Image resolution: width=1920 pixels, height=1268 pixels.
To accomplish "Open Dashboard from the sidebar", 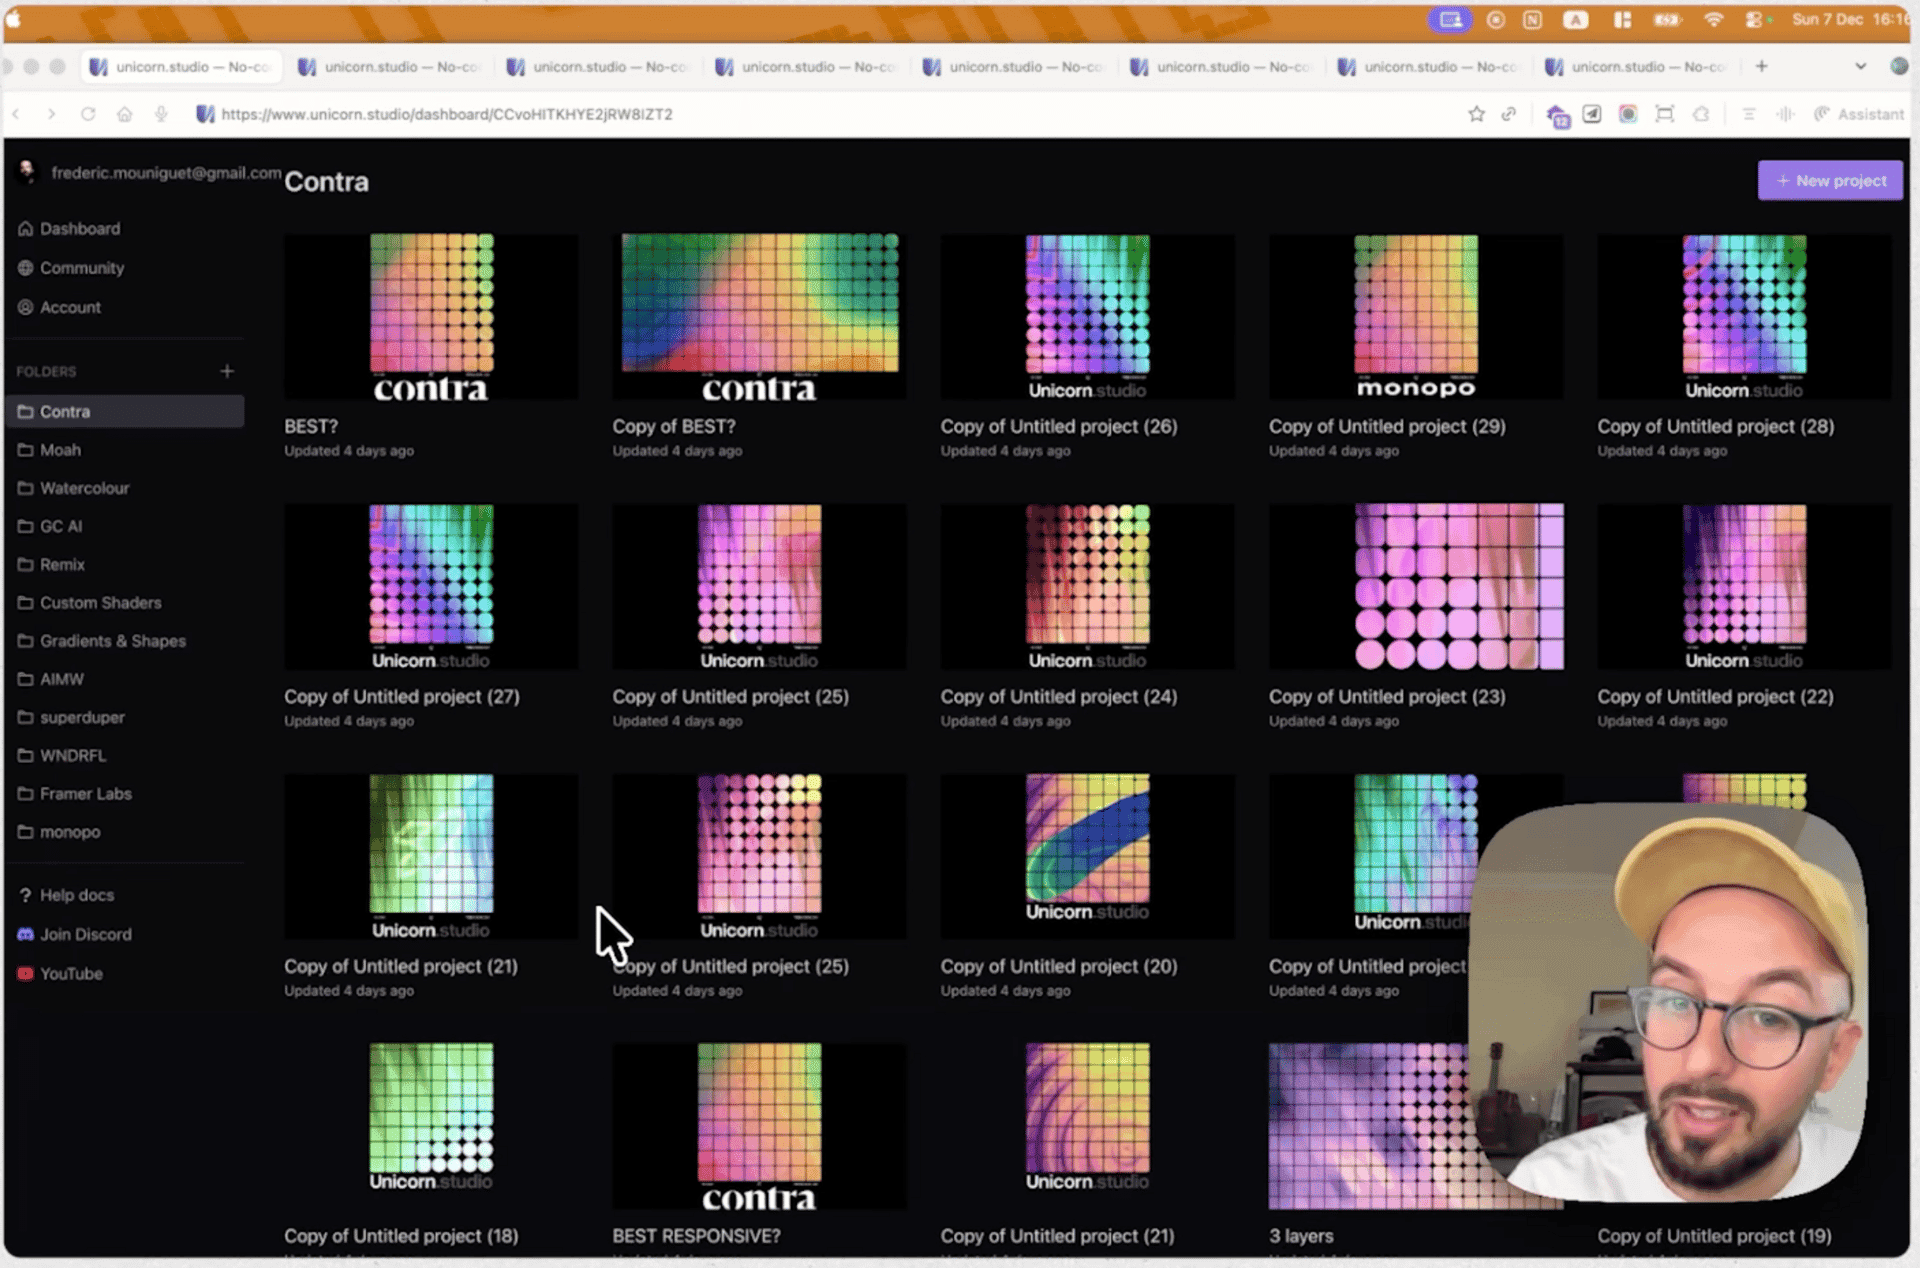I will click(x=79, y=229).
